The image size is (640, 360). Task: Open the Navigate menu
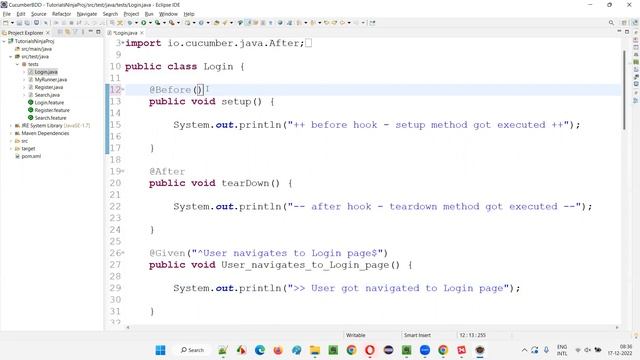coord(87,14)
